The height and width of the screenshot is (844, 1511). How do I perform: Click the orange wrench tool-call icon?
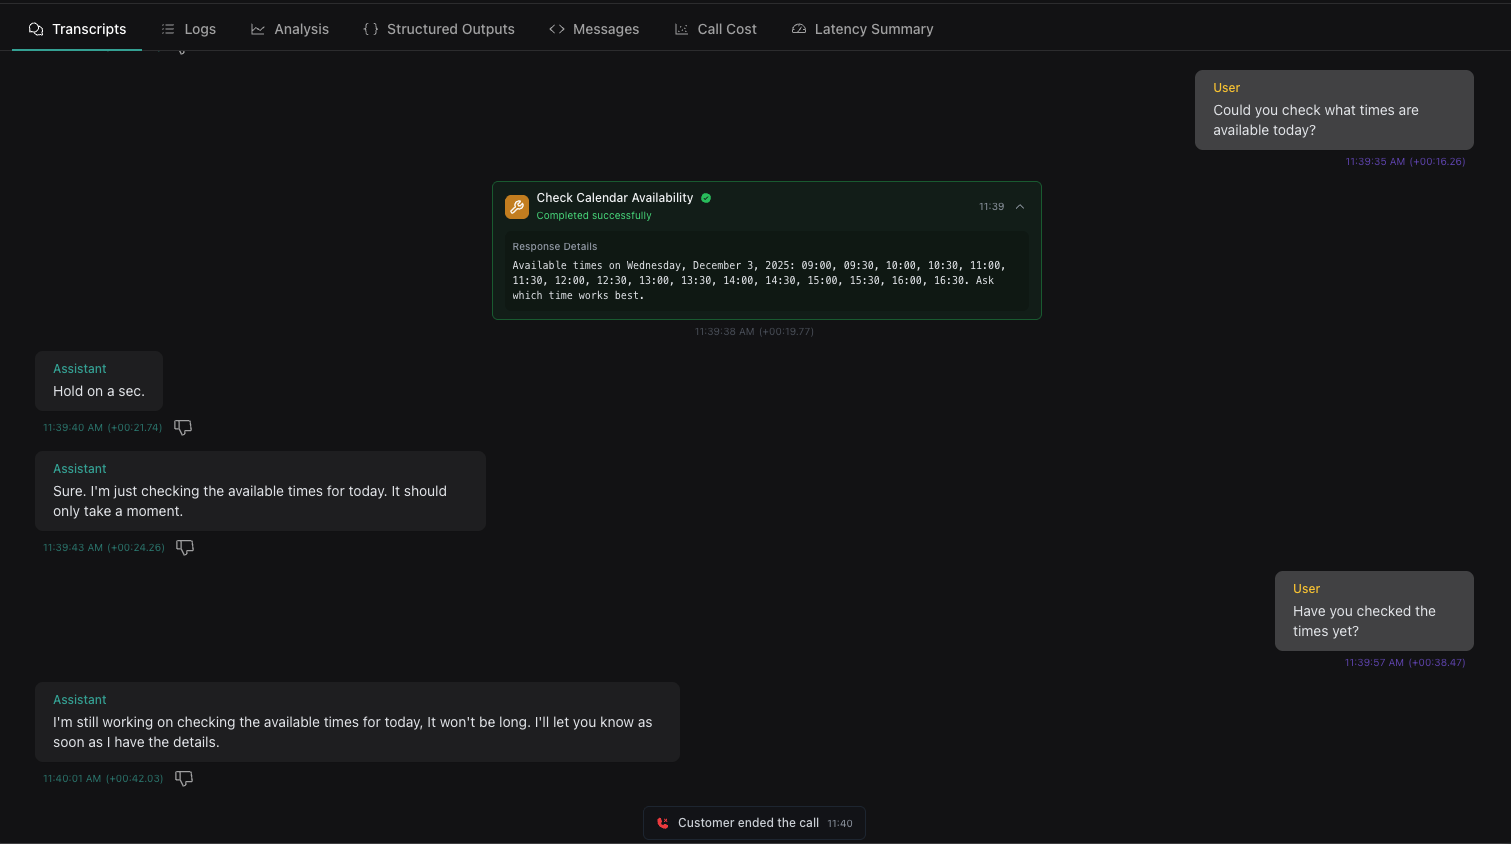point(517,206)
